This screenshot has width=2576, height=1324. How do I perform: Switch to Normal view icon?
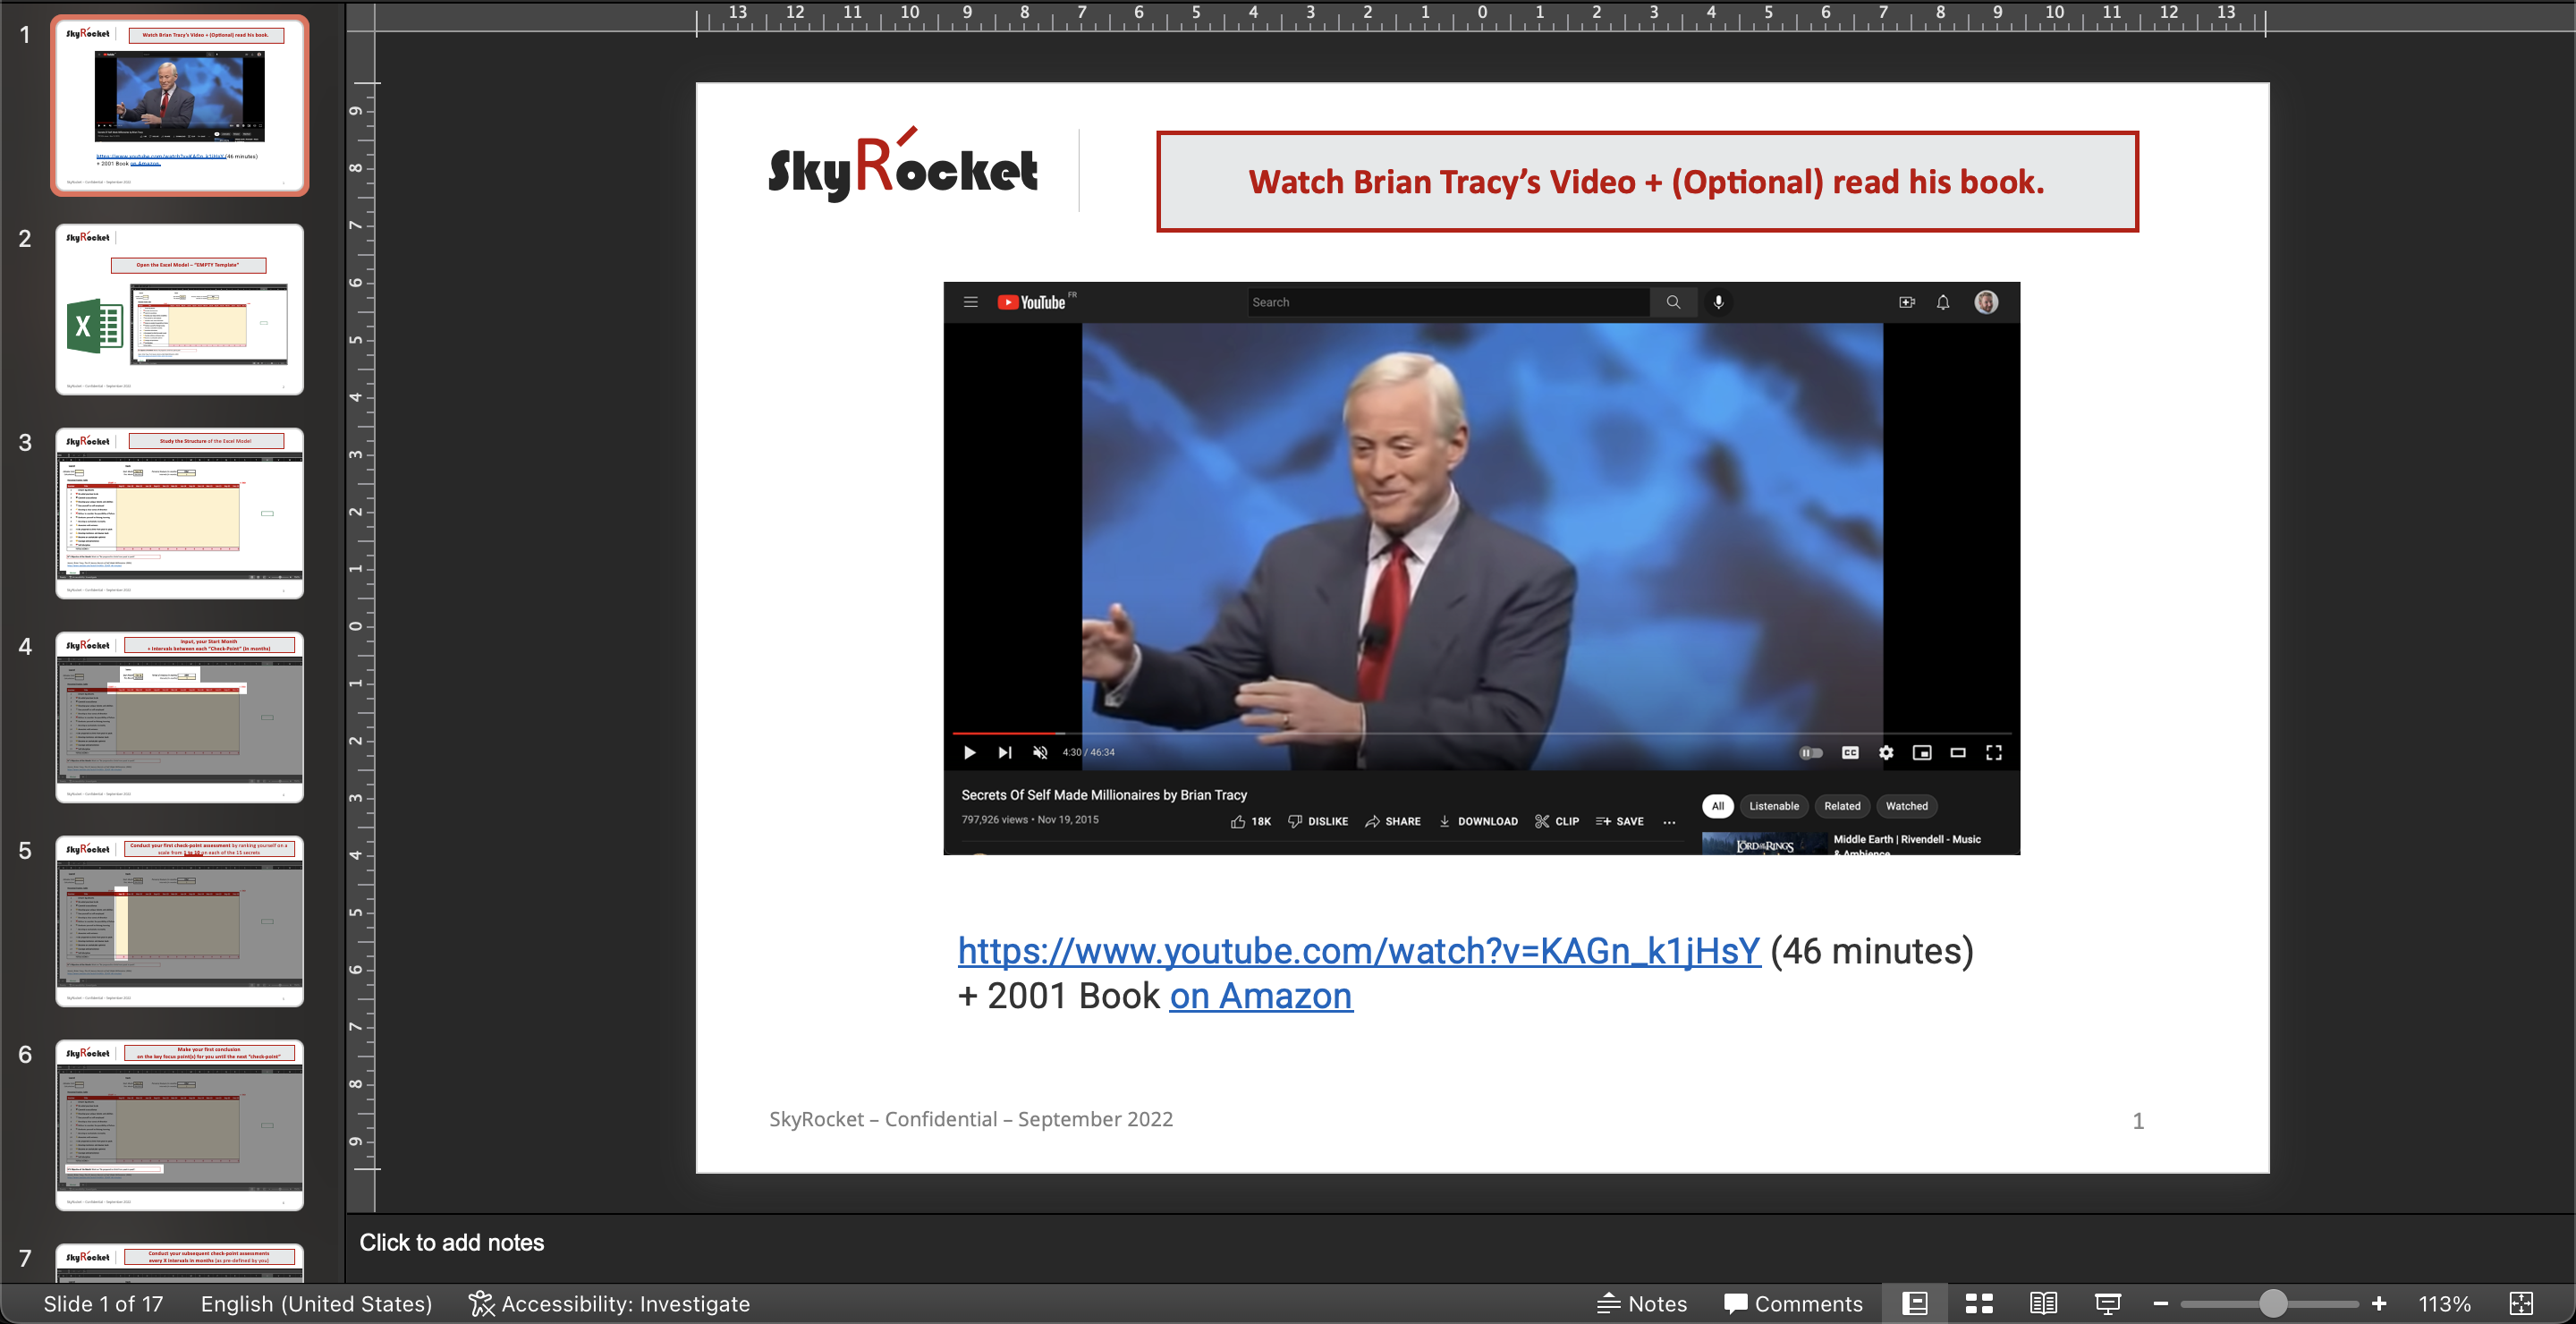1915,1303
